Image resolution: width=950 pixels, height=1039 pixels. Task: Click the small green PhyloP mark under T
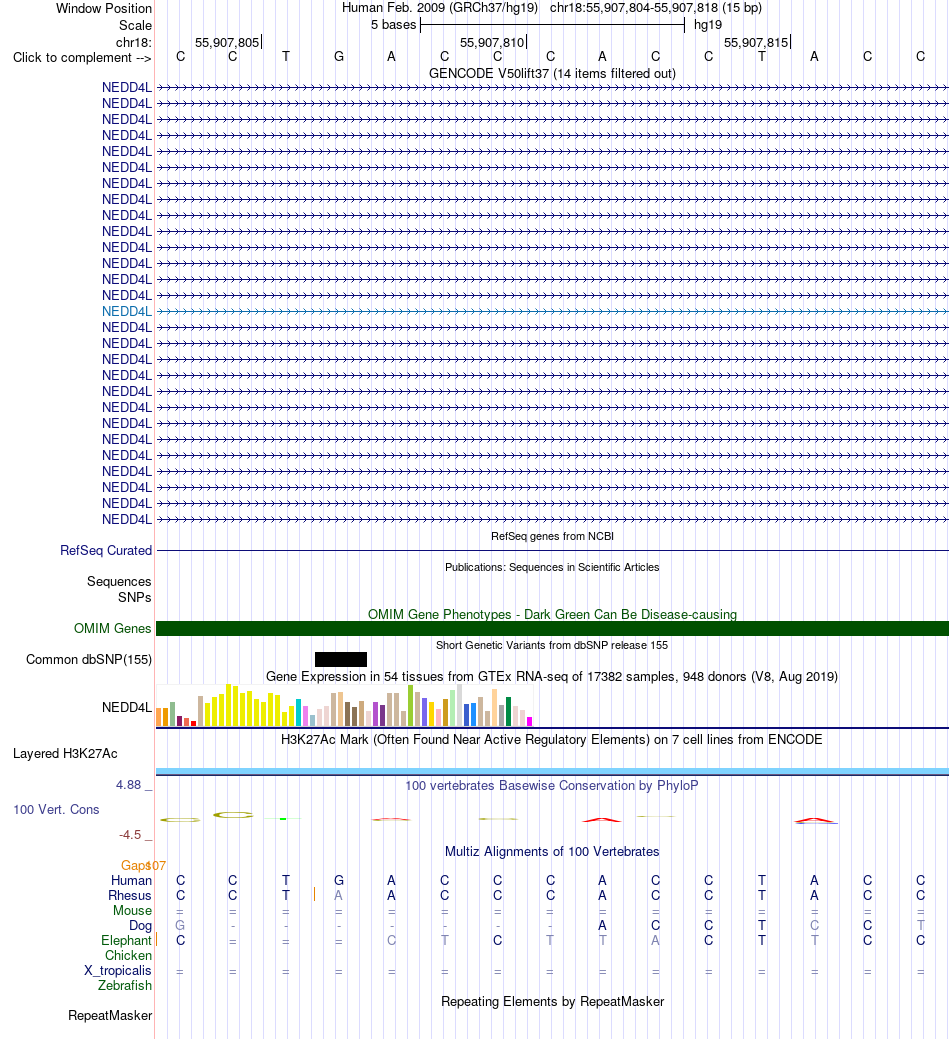click(x=283, y=819)
